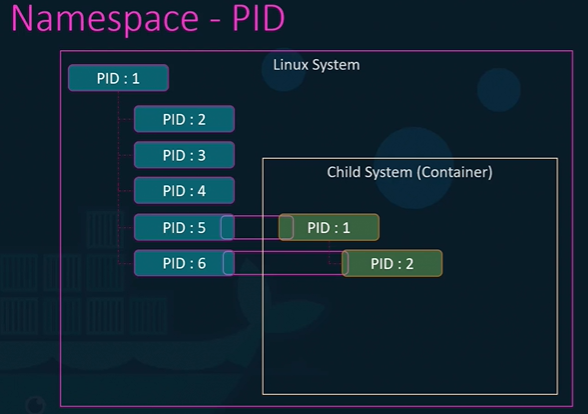Click the small outlined end of PID : 5
The height and width of the screenshot is (414, 588).
click(x=227, y=227)
